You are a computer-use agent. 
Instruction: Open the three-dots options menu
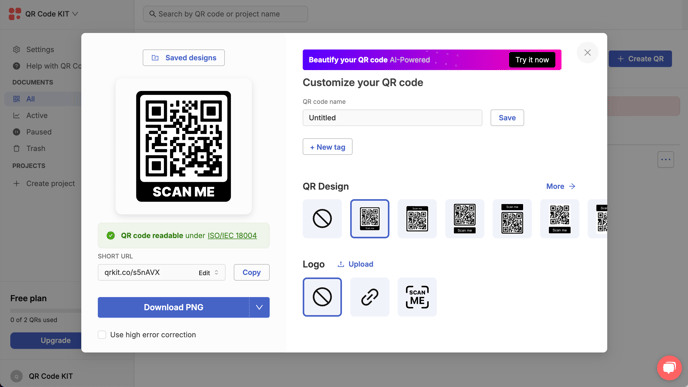pos(665,160)
